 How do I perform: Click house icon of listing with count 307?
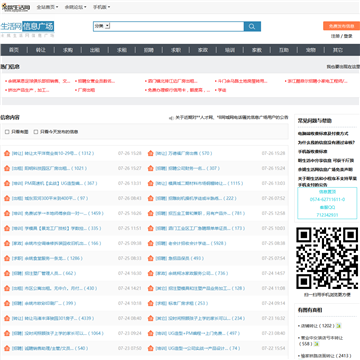coord(150,168)
